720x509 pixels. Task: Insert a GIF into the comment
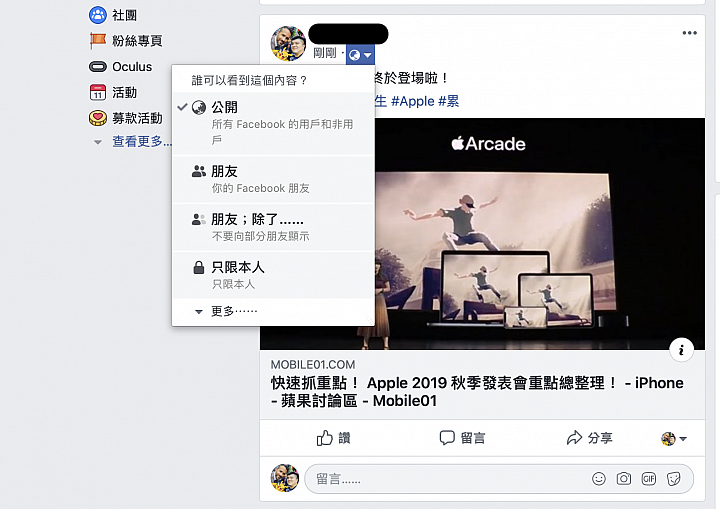649,479
